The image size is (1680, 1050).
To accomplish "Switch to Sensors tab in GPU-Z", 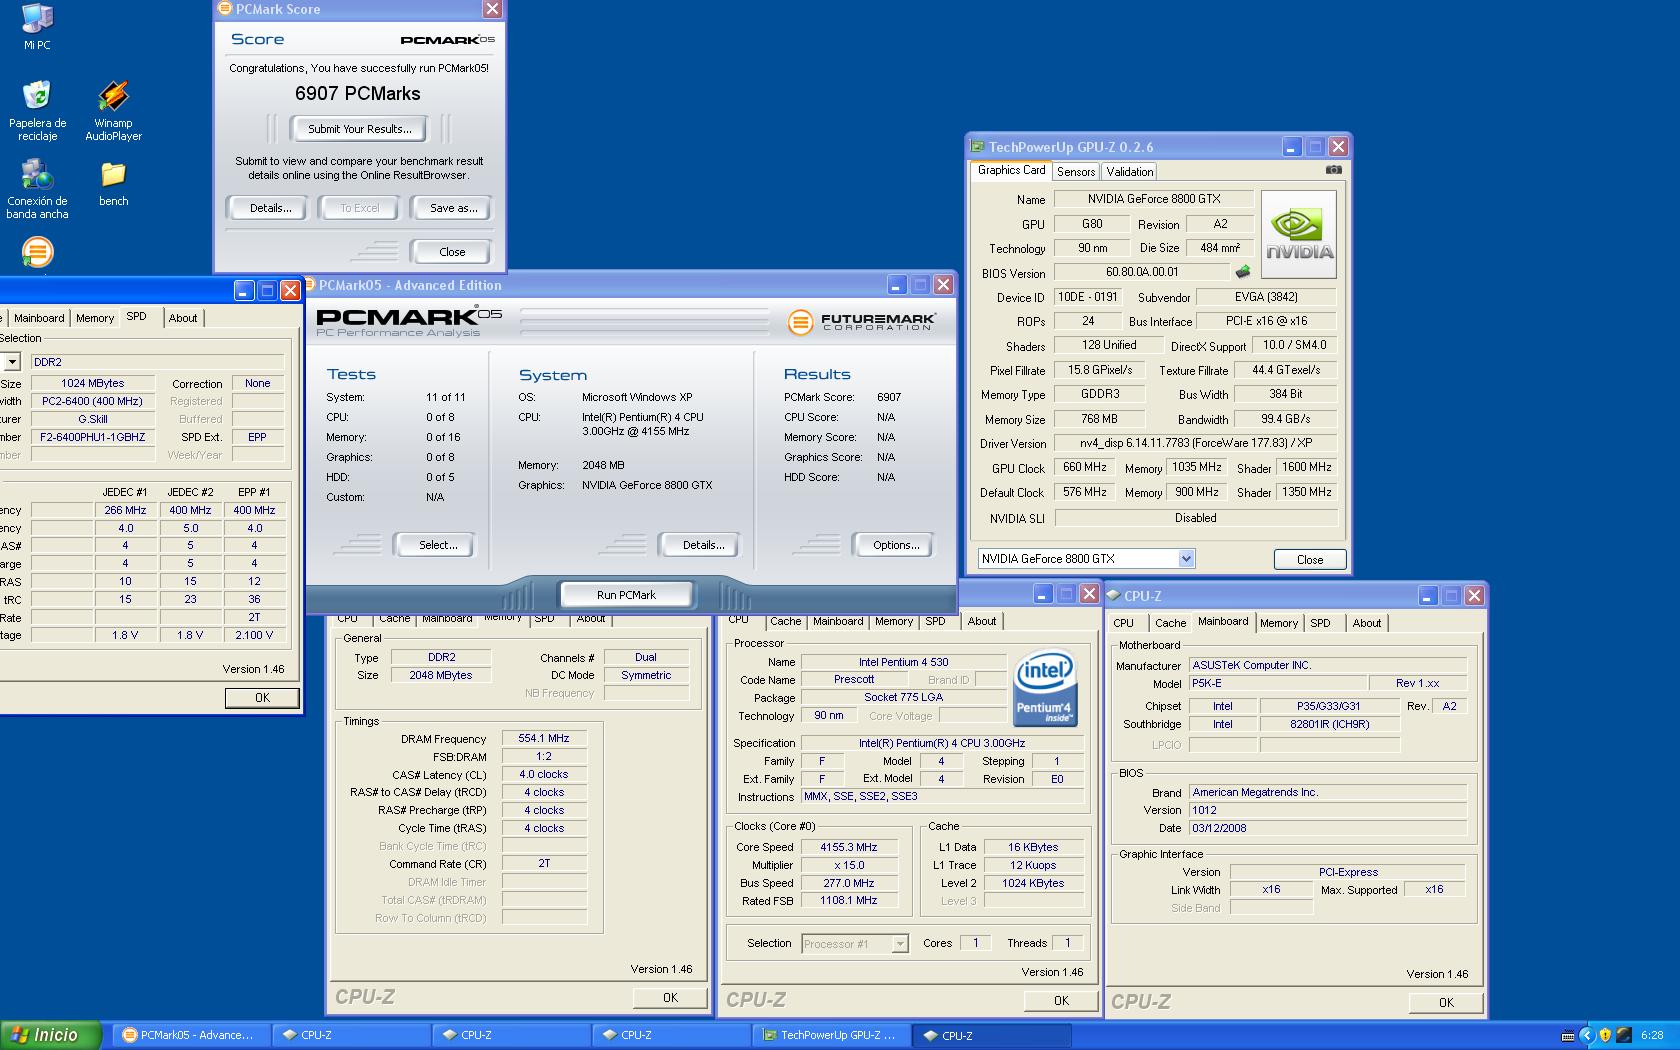I will (1076, 172).
